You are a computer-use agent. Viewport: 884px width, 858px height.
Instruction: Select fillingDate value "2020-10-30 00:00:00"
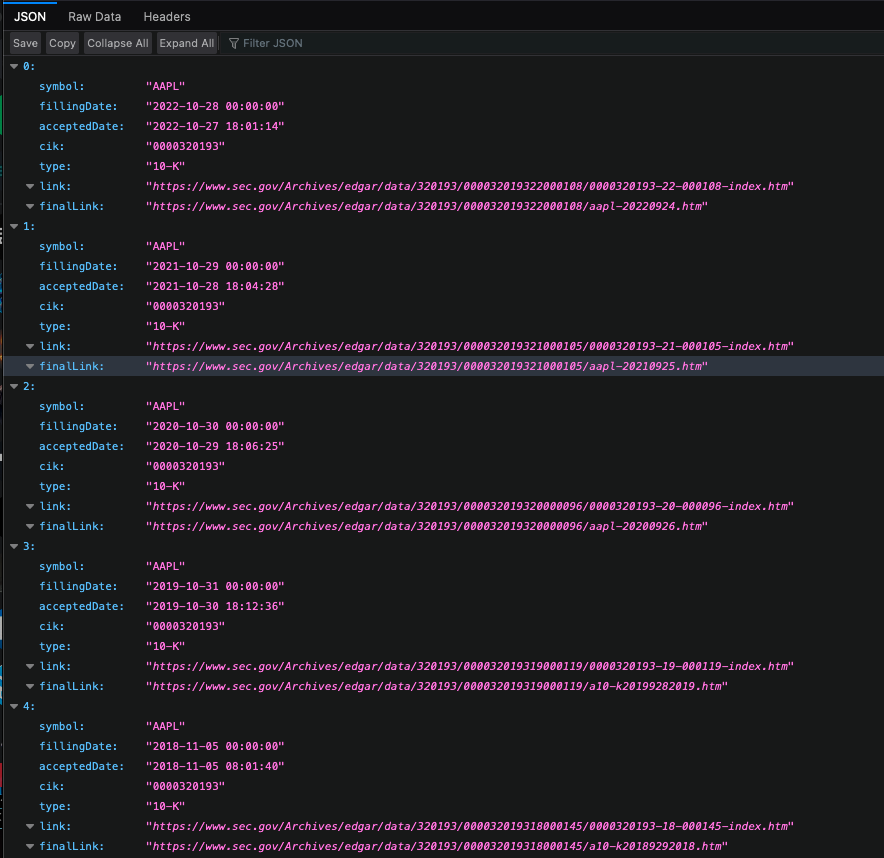click(x=215, y=427)
